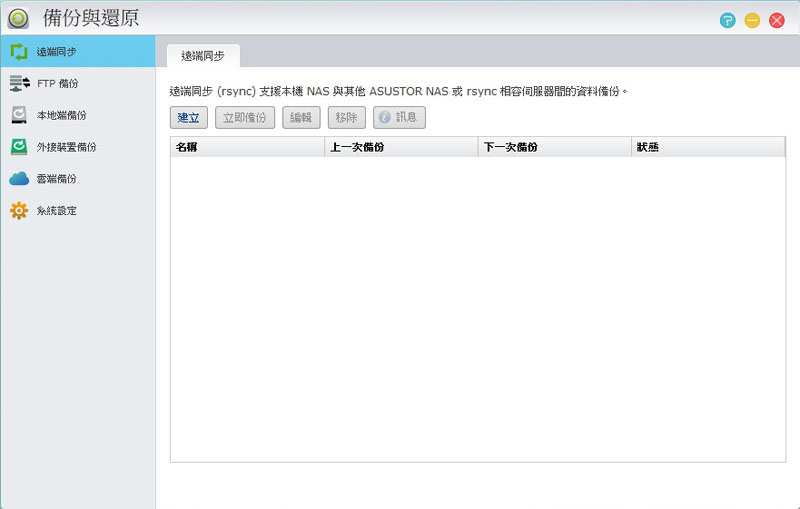The width and height of the screenshot is (800, 509).
Task: Close the window with the red X button
Action: (x=777, y=20)
